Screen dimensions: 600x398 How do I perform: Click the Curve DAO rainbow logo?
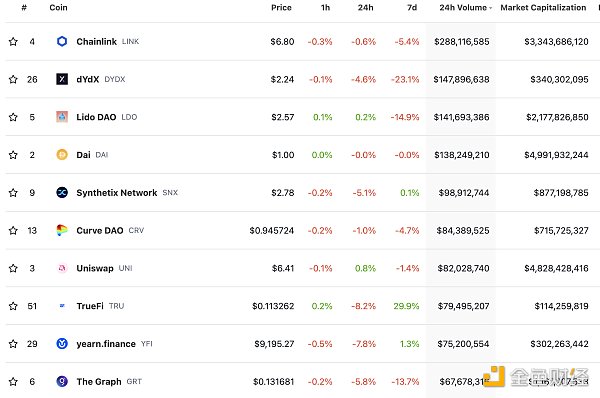pos(62,230)
